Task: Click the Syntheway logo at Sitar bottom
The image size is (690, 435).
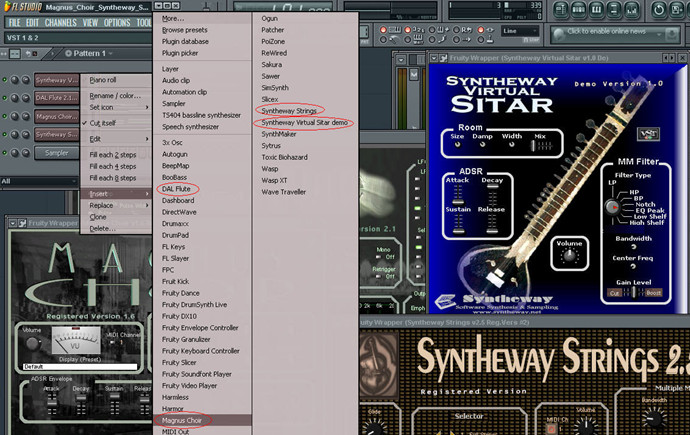Action: click(x=445, y=302)
